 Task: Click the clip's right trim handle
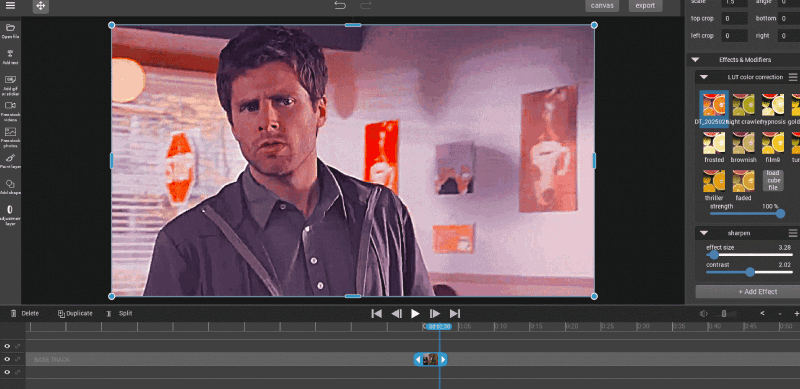pyautogui.click(x=443, y=359)
